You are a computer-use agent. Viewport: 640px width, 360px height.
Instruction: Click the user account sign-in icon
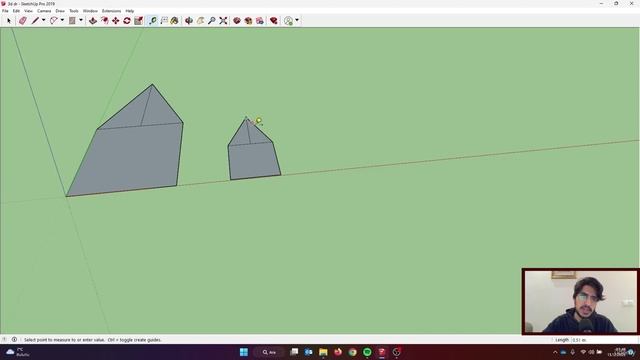[x=288, y=20]
